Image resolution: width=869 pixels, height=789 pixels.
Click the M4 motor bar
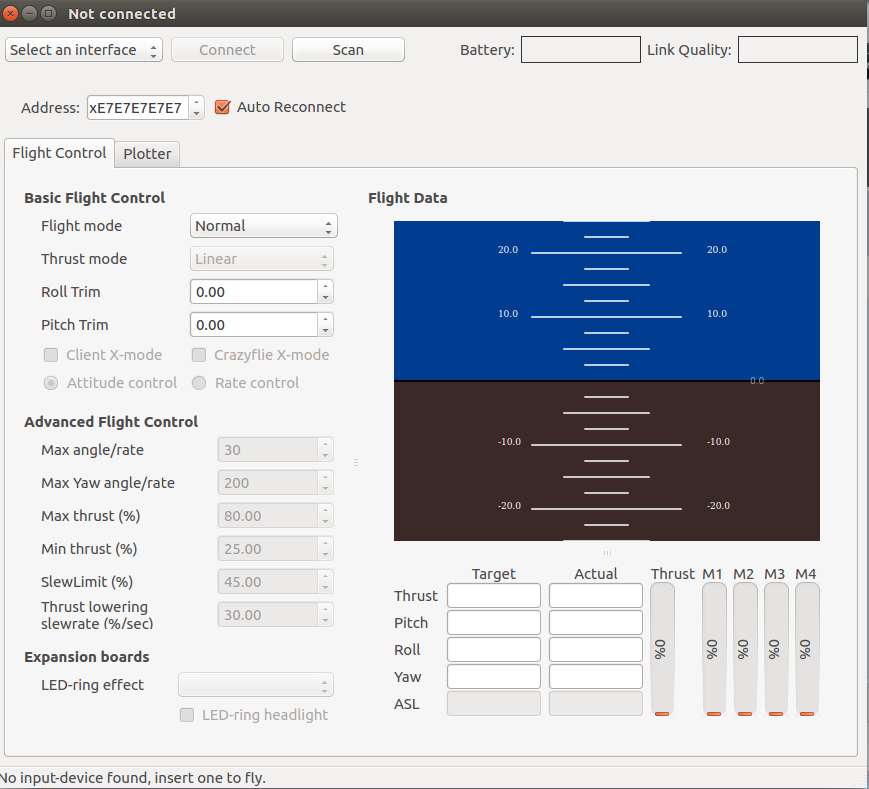coord(806,650)
